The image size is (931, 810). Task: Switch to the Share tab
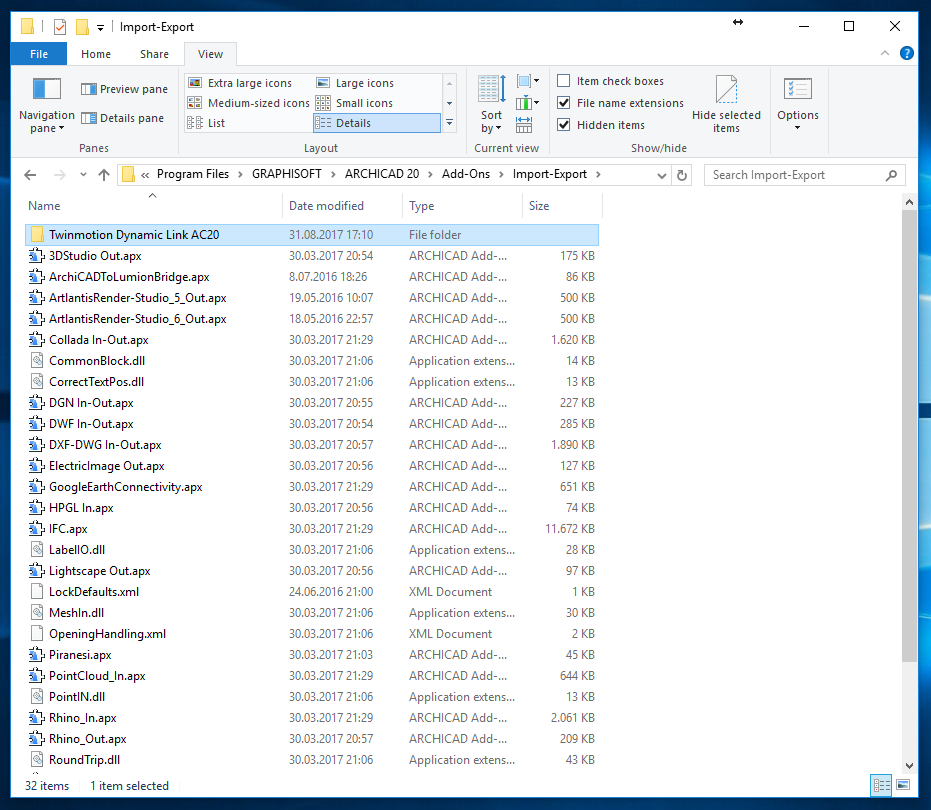(x=154, y=54)
